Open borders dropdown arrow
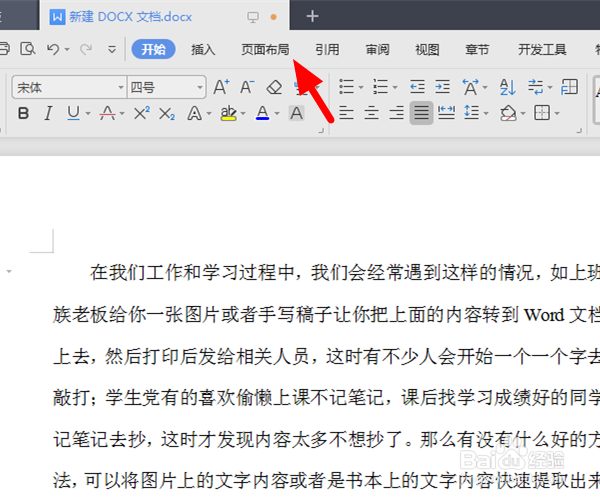600x500 pixels. click(557, 114)
